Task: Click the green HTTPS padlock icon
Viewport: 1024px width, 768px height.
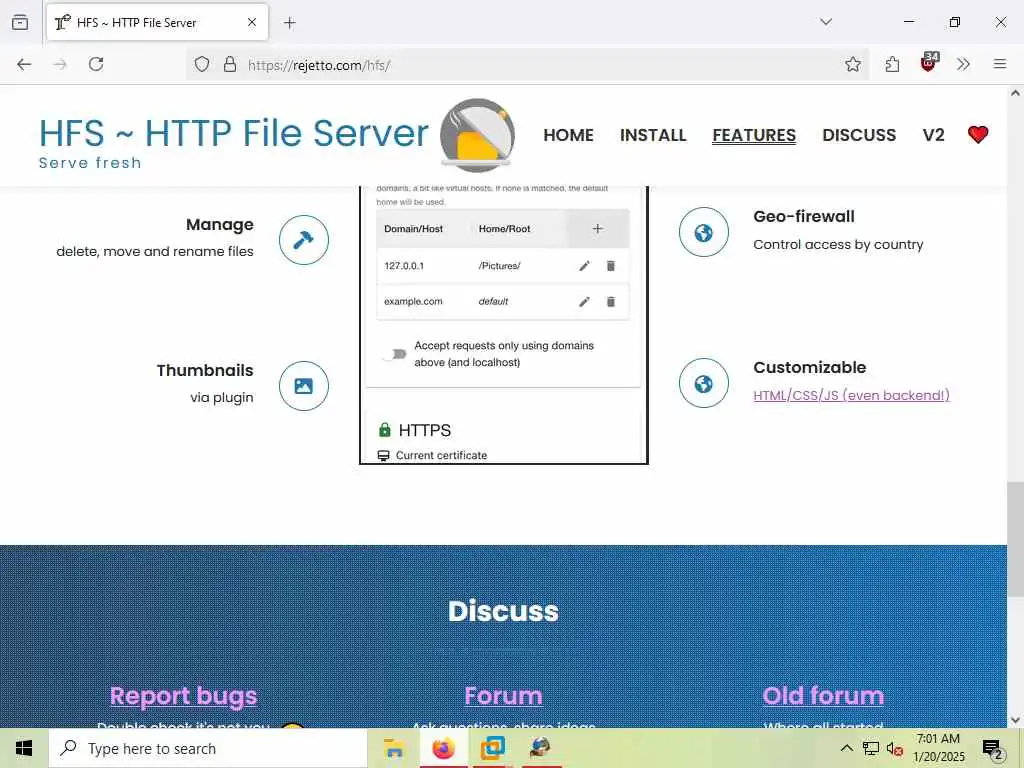Action: pos(385,430)
